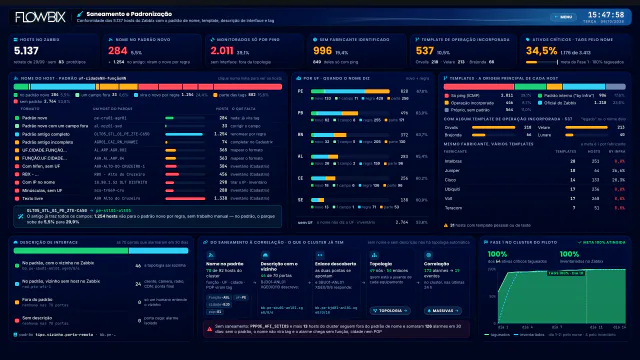Open the TOPOLOGIA button
Viewport: 640px width, 360px height.
tap(390, 311)
